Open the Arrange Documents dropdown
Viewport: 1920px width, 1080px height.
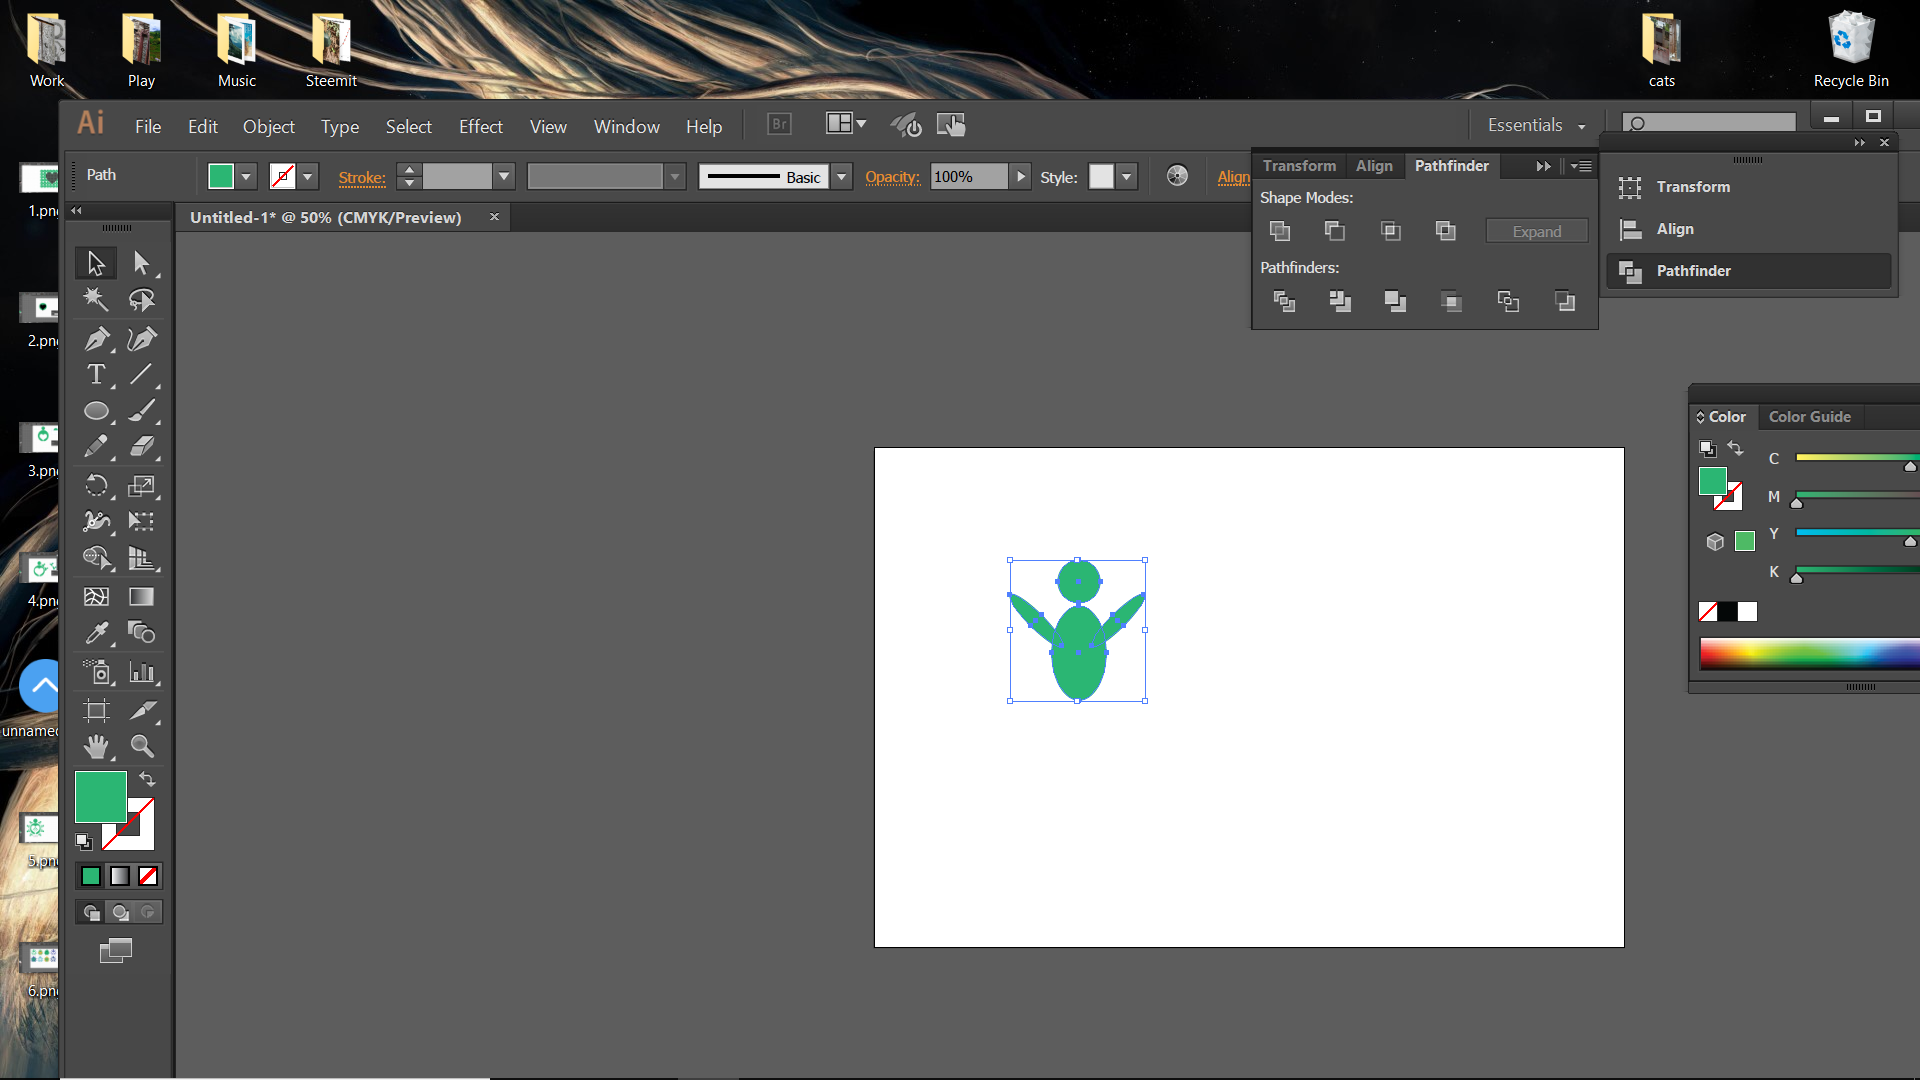[x=846, y=124]
